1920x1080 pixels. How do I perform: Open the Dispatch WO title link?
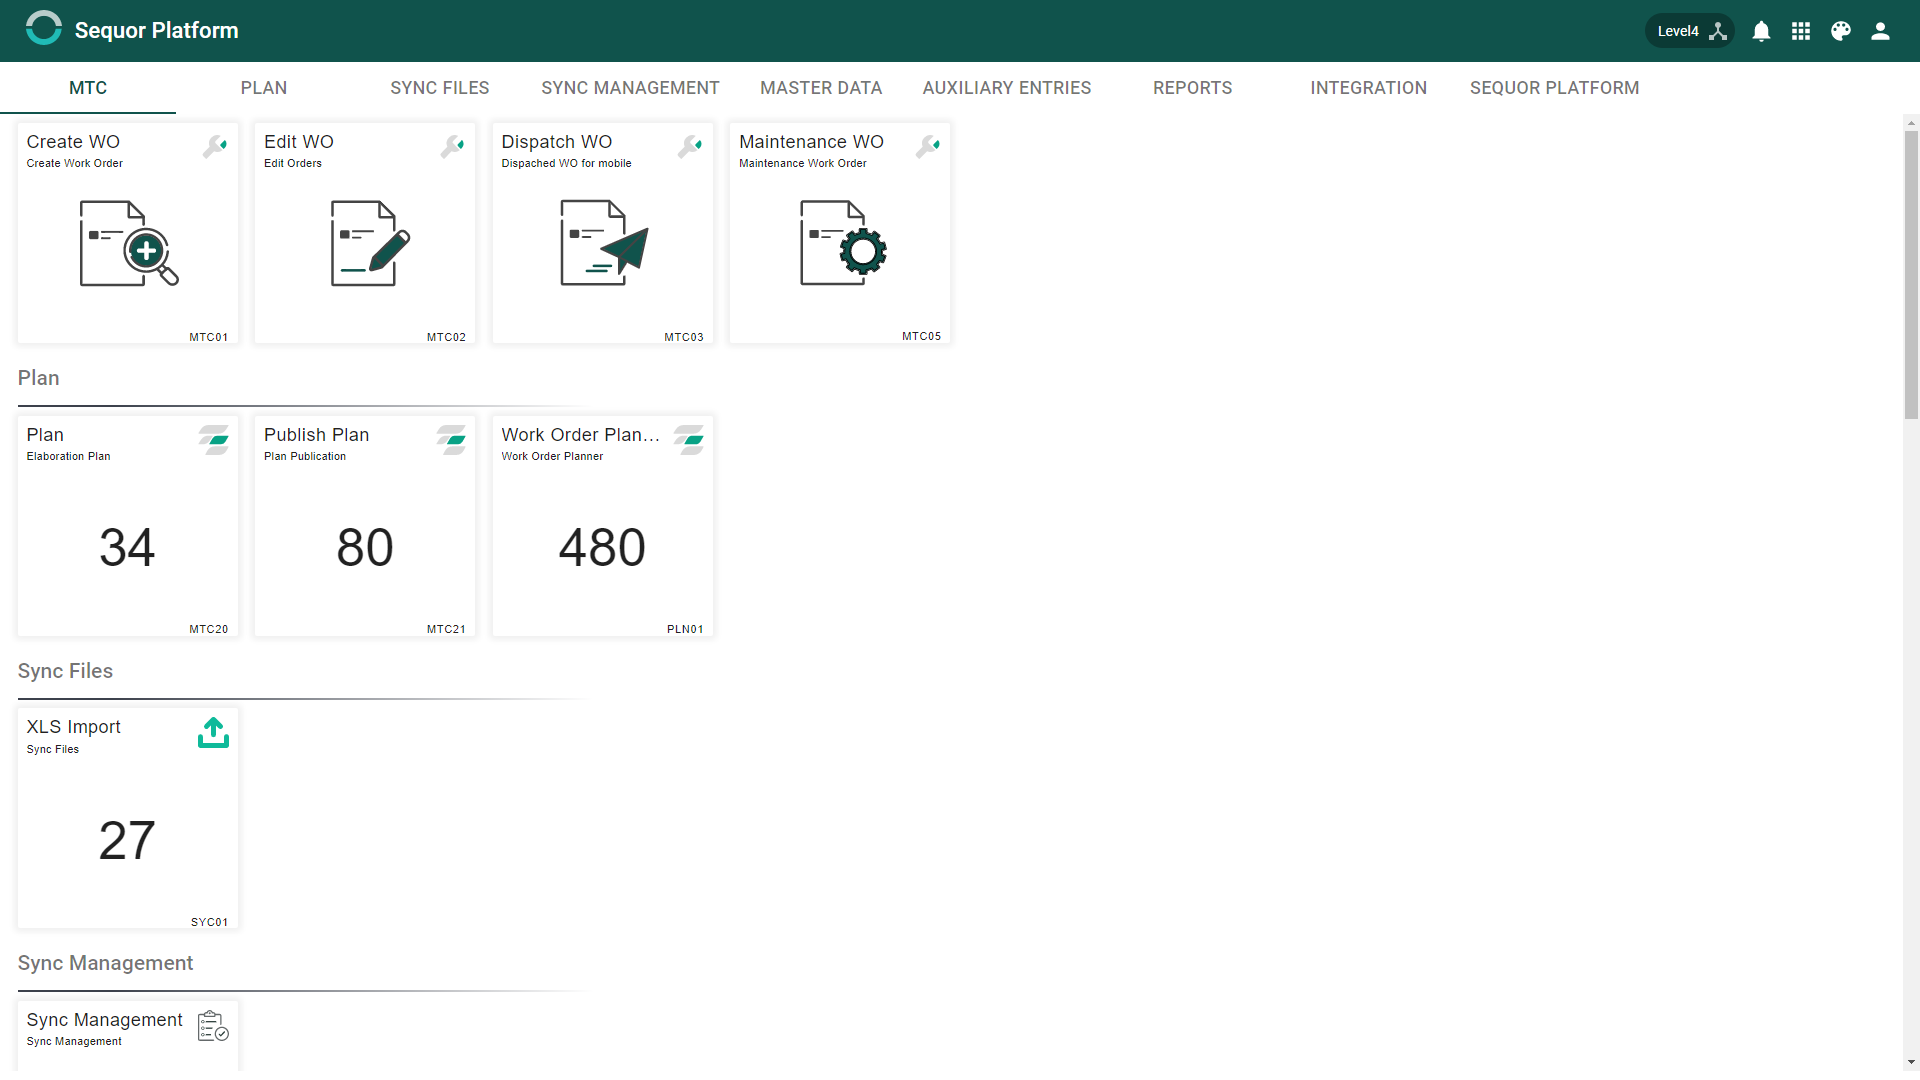point(557,142)
